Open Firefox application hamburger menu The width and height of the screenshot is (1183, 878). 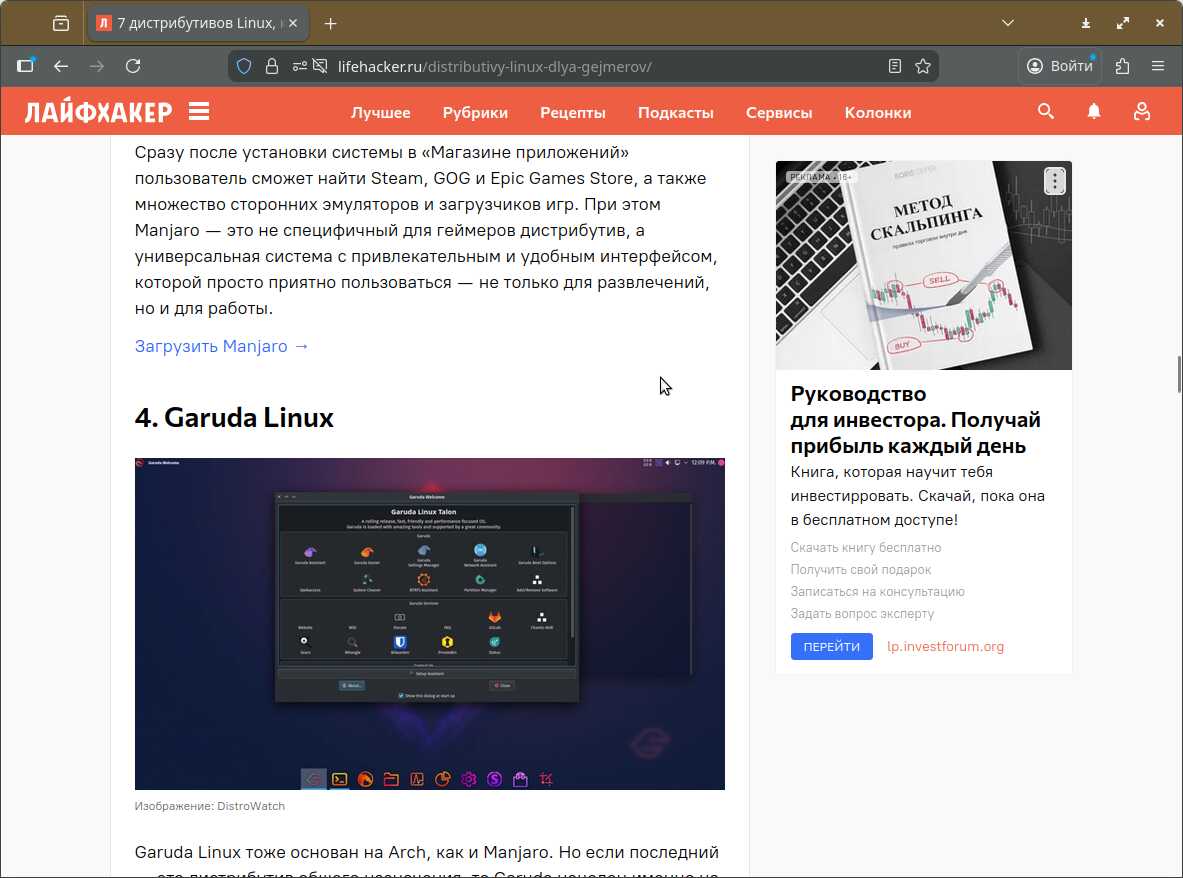(x=1158, y=66)
